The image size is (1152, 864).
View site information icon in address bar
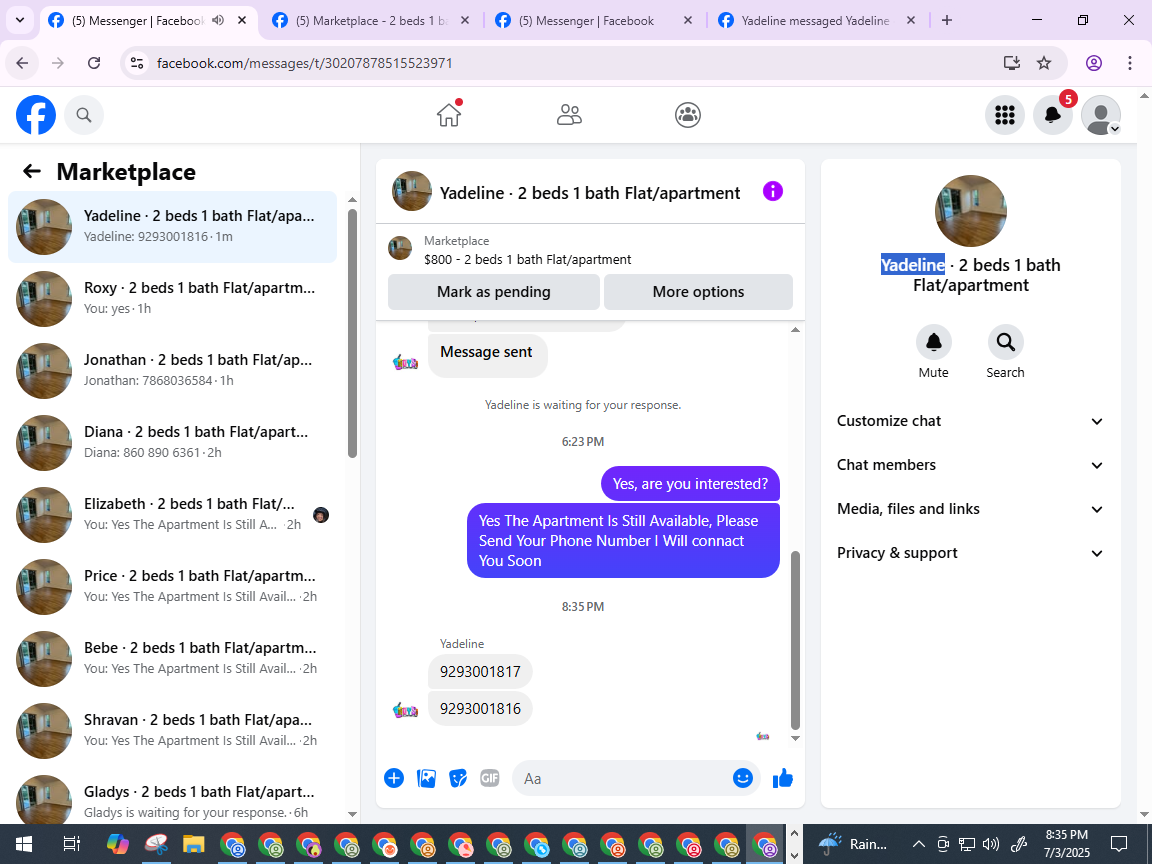137,63
